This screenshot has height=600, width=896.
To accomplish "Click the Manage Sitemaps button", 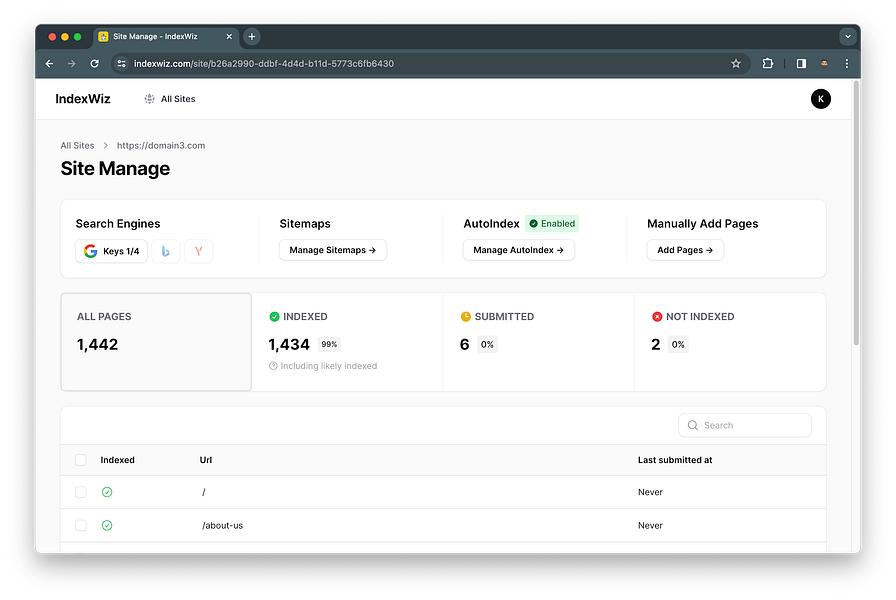I will pos(332,250).
